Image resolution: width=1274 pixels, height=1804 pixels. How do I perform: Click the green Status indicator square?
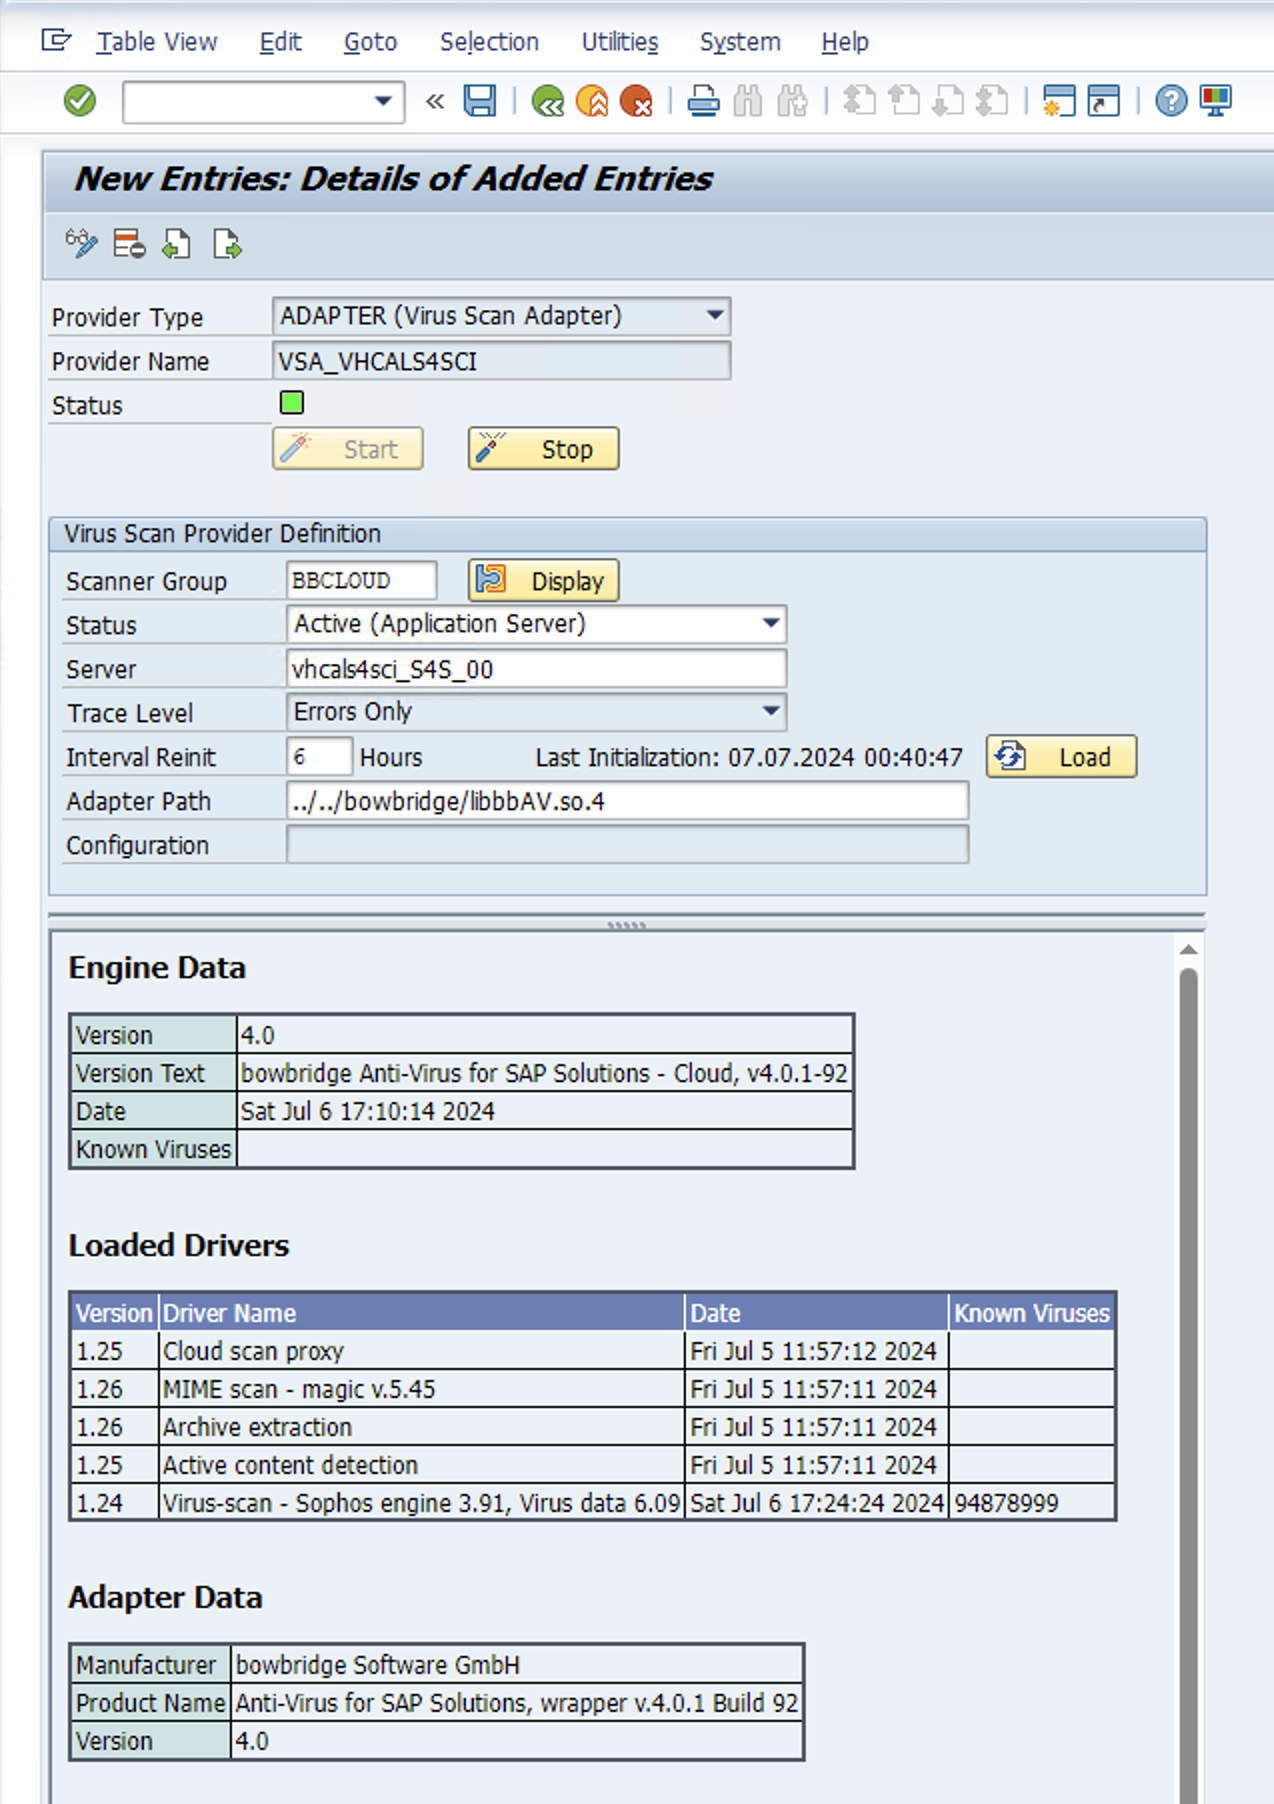point(292,403)
